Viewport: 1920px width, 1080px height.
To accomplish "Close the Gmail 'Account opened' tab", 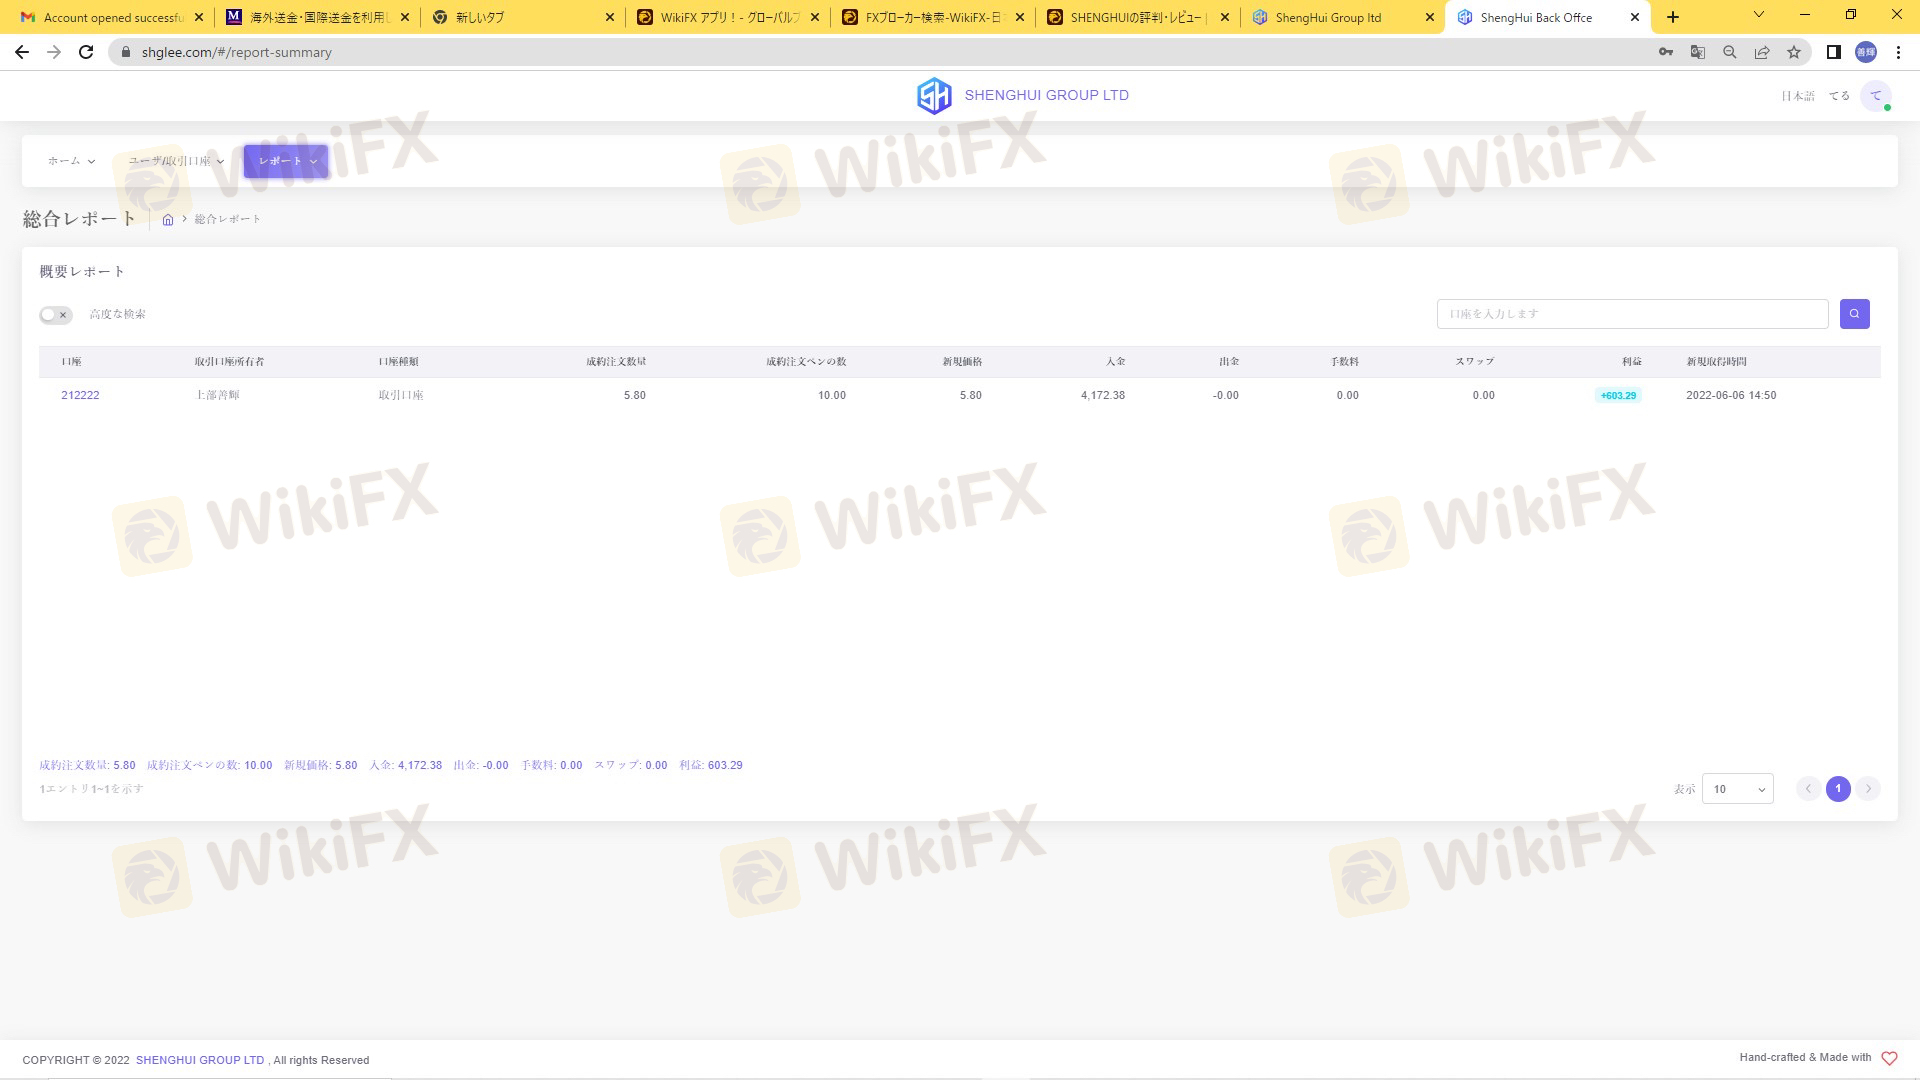I will (199, 18).
